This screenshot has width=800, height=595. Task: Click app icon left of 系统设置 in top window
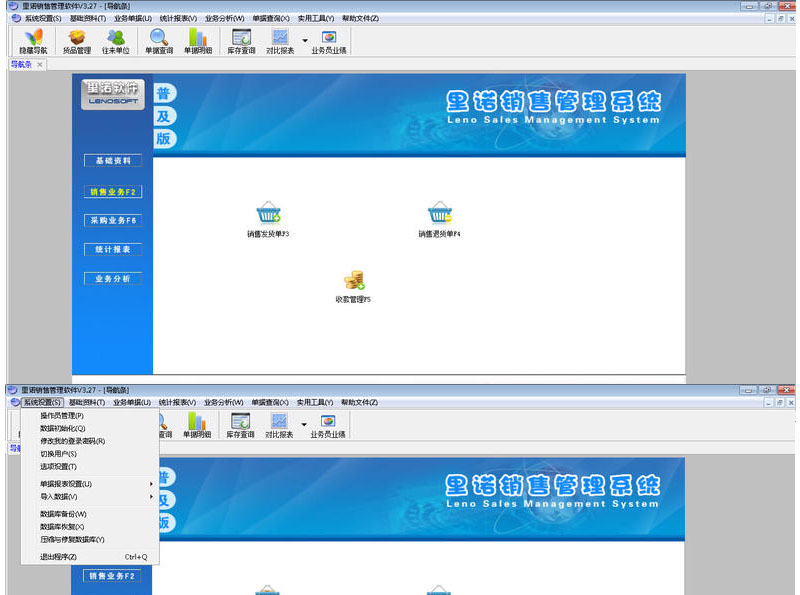click(16, 18)
